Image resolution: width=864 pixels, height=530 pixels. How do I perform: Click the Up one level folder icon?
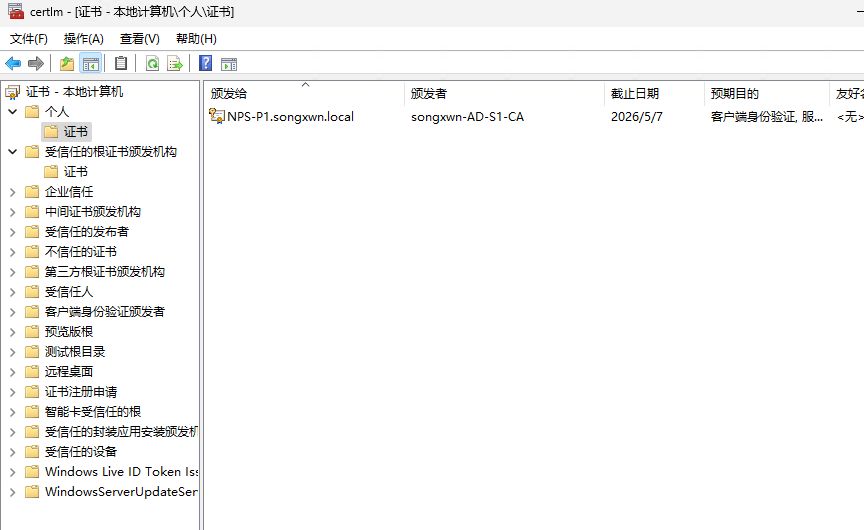67,64
